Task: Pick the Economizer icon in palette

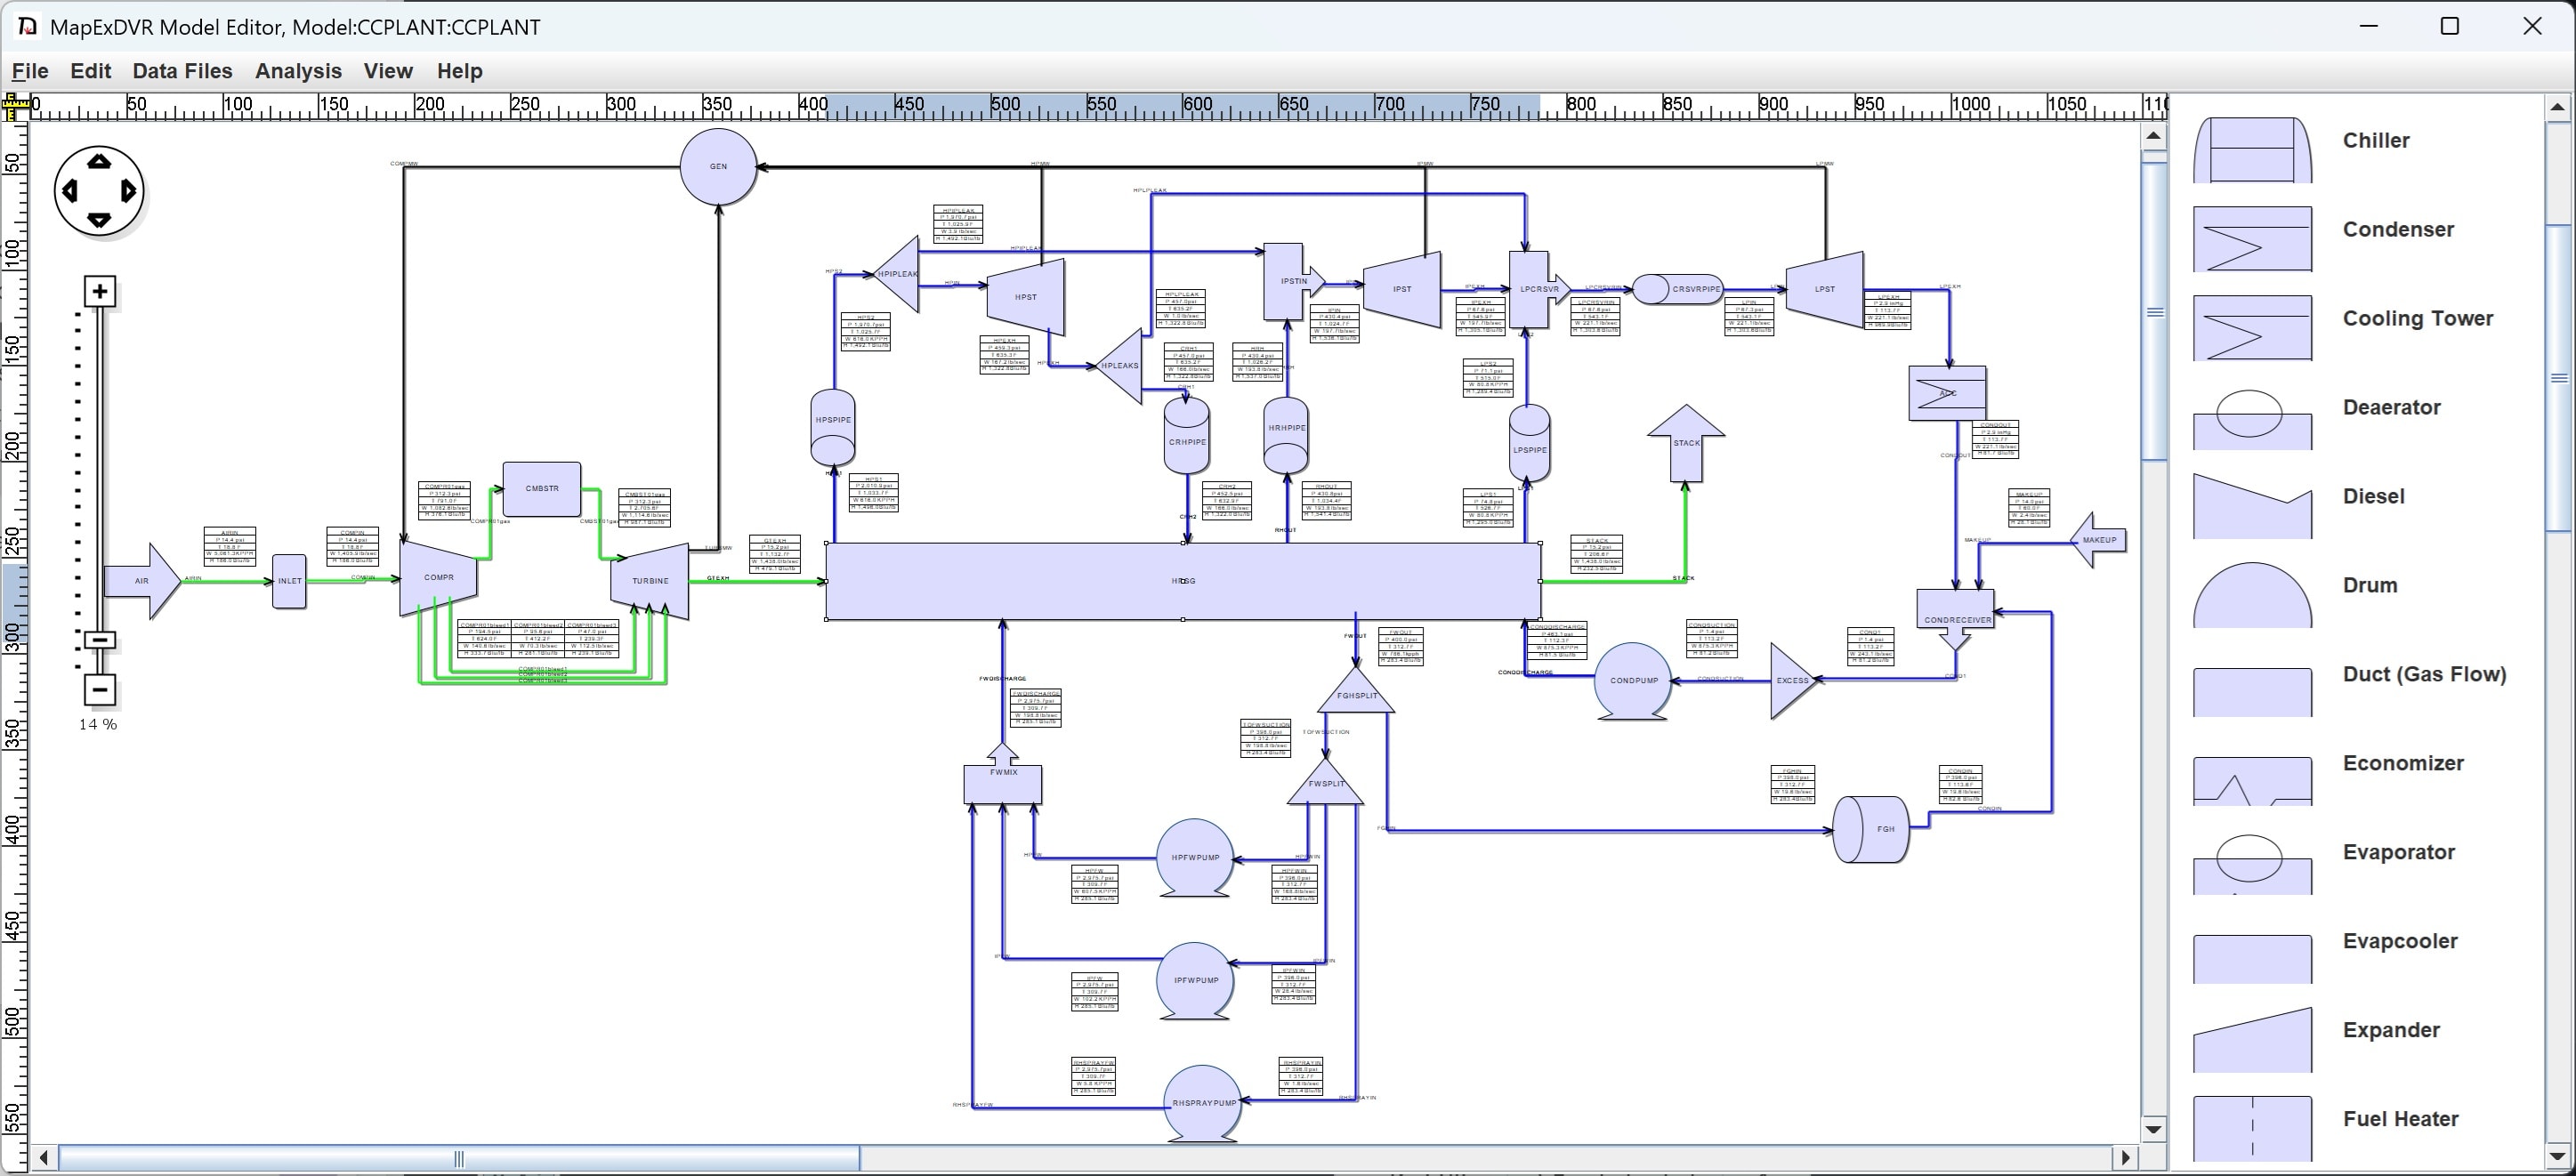Action: click(2252, 780)
